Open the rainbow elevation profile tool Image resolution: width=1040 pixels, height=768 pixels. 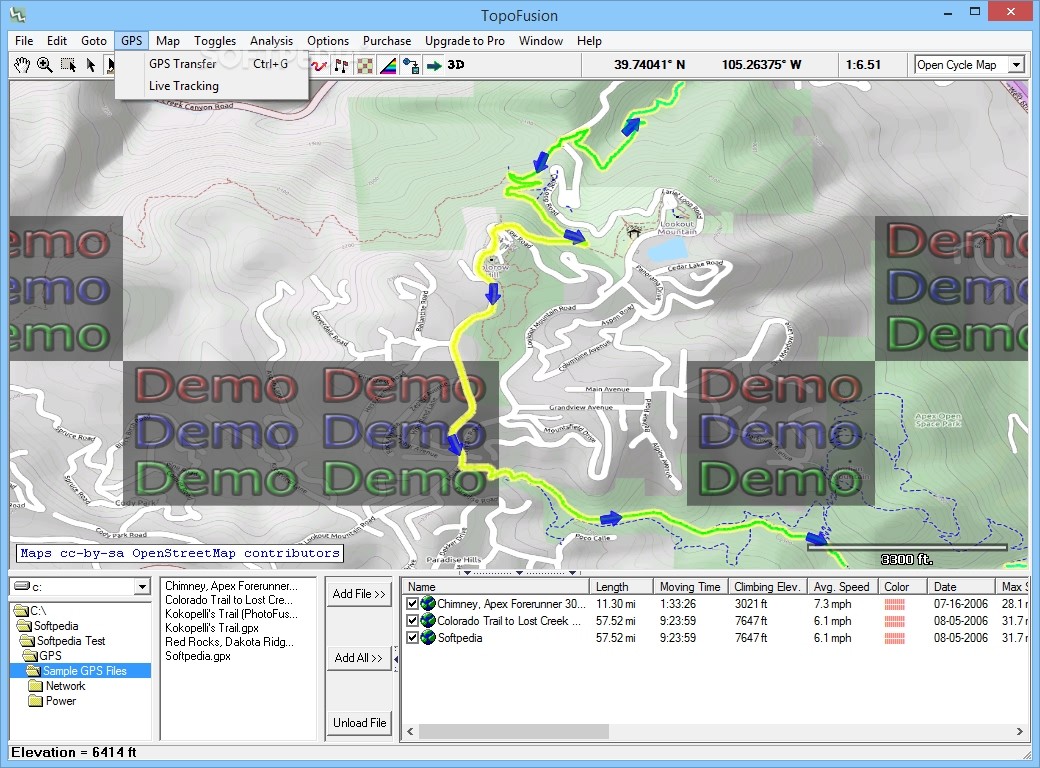click(388, 65)
